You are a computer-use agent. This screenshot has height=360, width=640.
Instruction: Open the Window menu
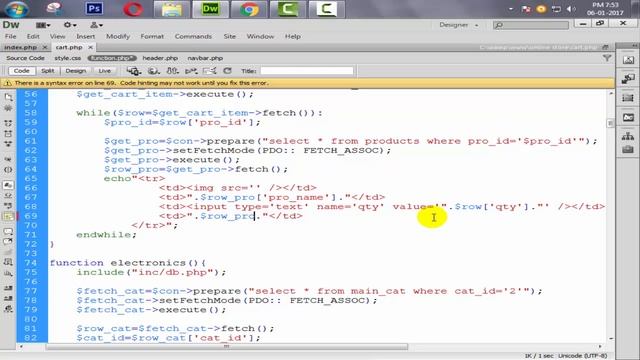click(x=260, y=36)
